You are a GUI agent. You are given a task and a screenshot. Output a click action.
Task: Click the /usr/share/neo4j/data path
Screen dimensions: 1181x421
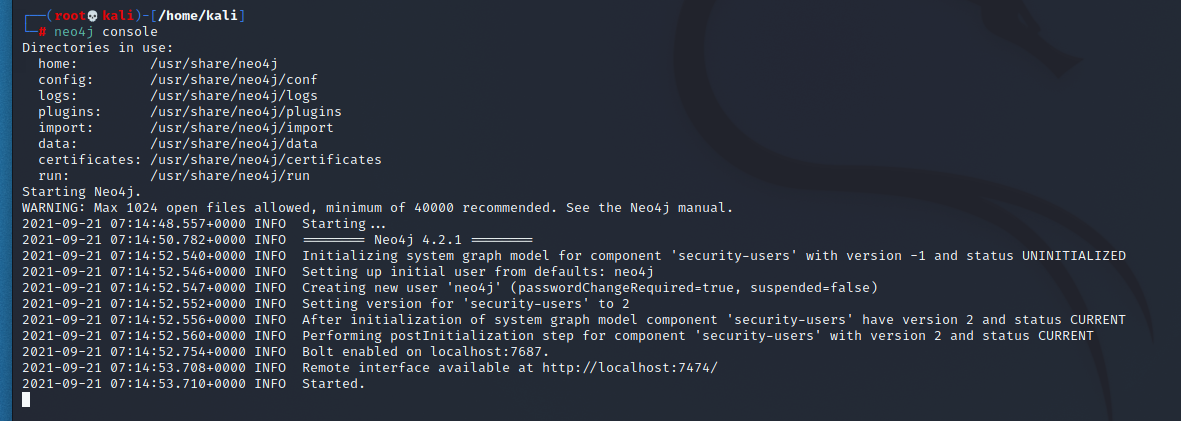click(233, 144)
